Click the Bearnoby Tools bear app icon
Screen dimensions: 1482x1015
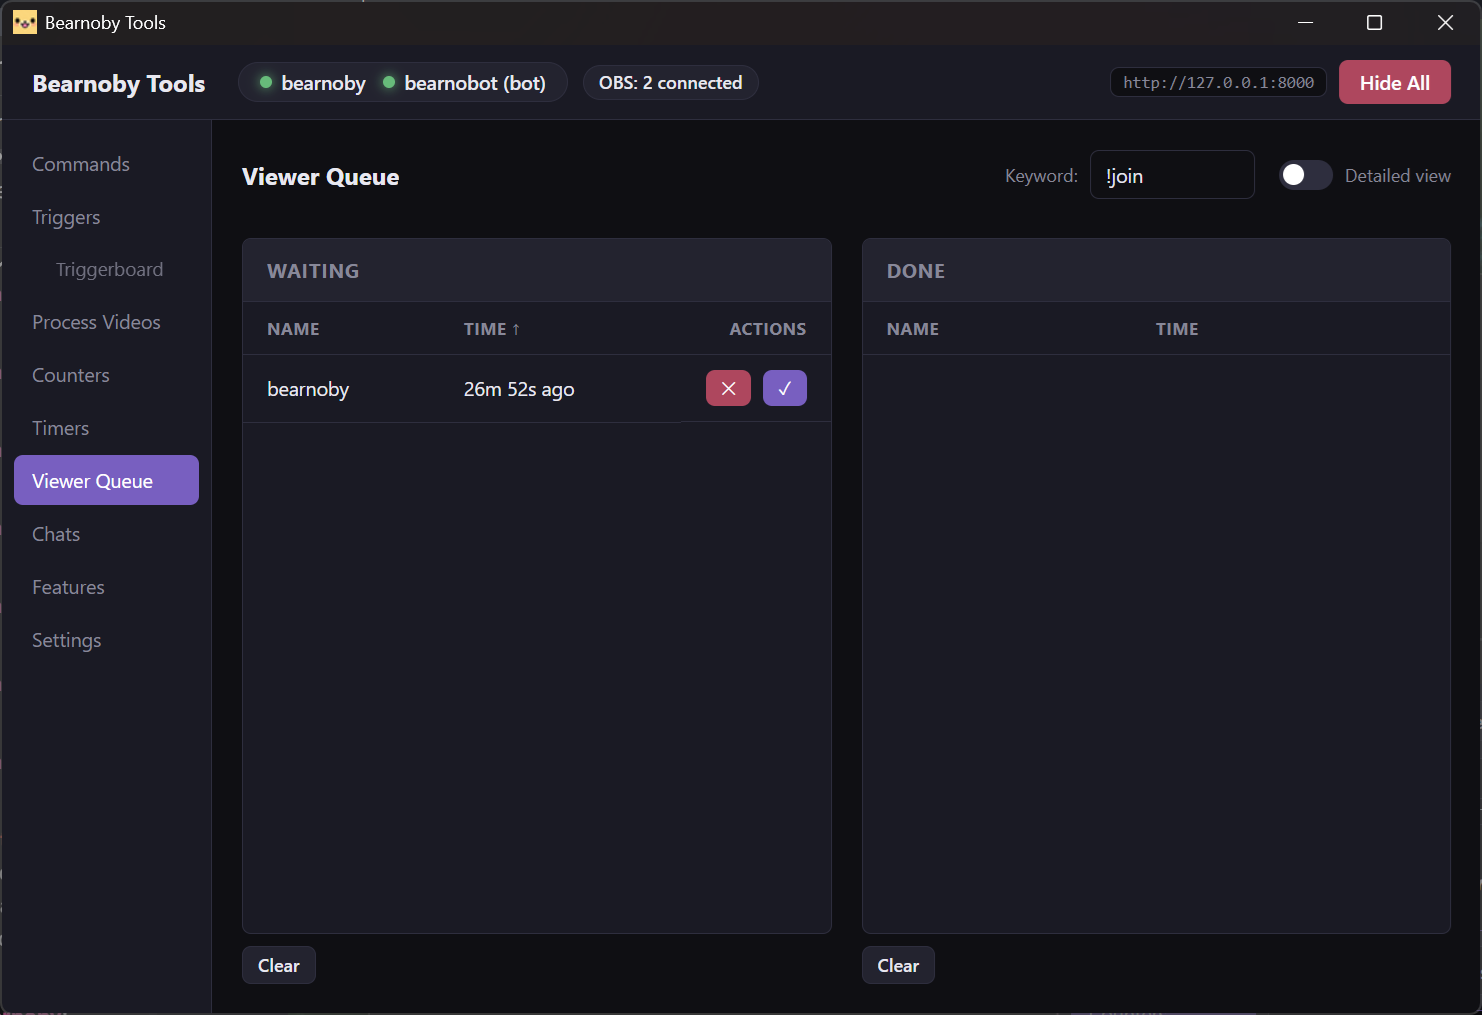(25, 22)
